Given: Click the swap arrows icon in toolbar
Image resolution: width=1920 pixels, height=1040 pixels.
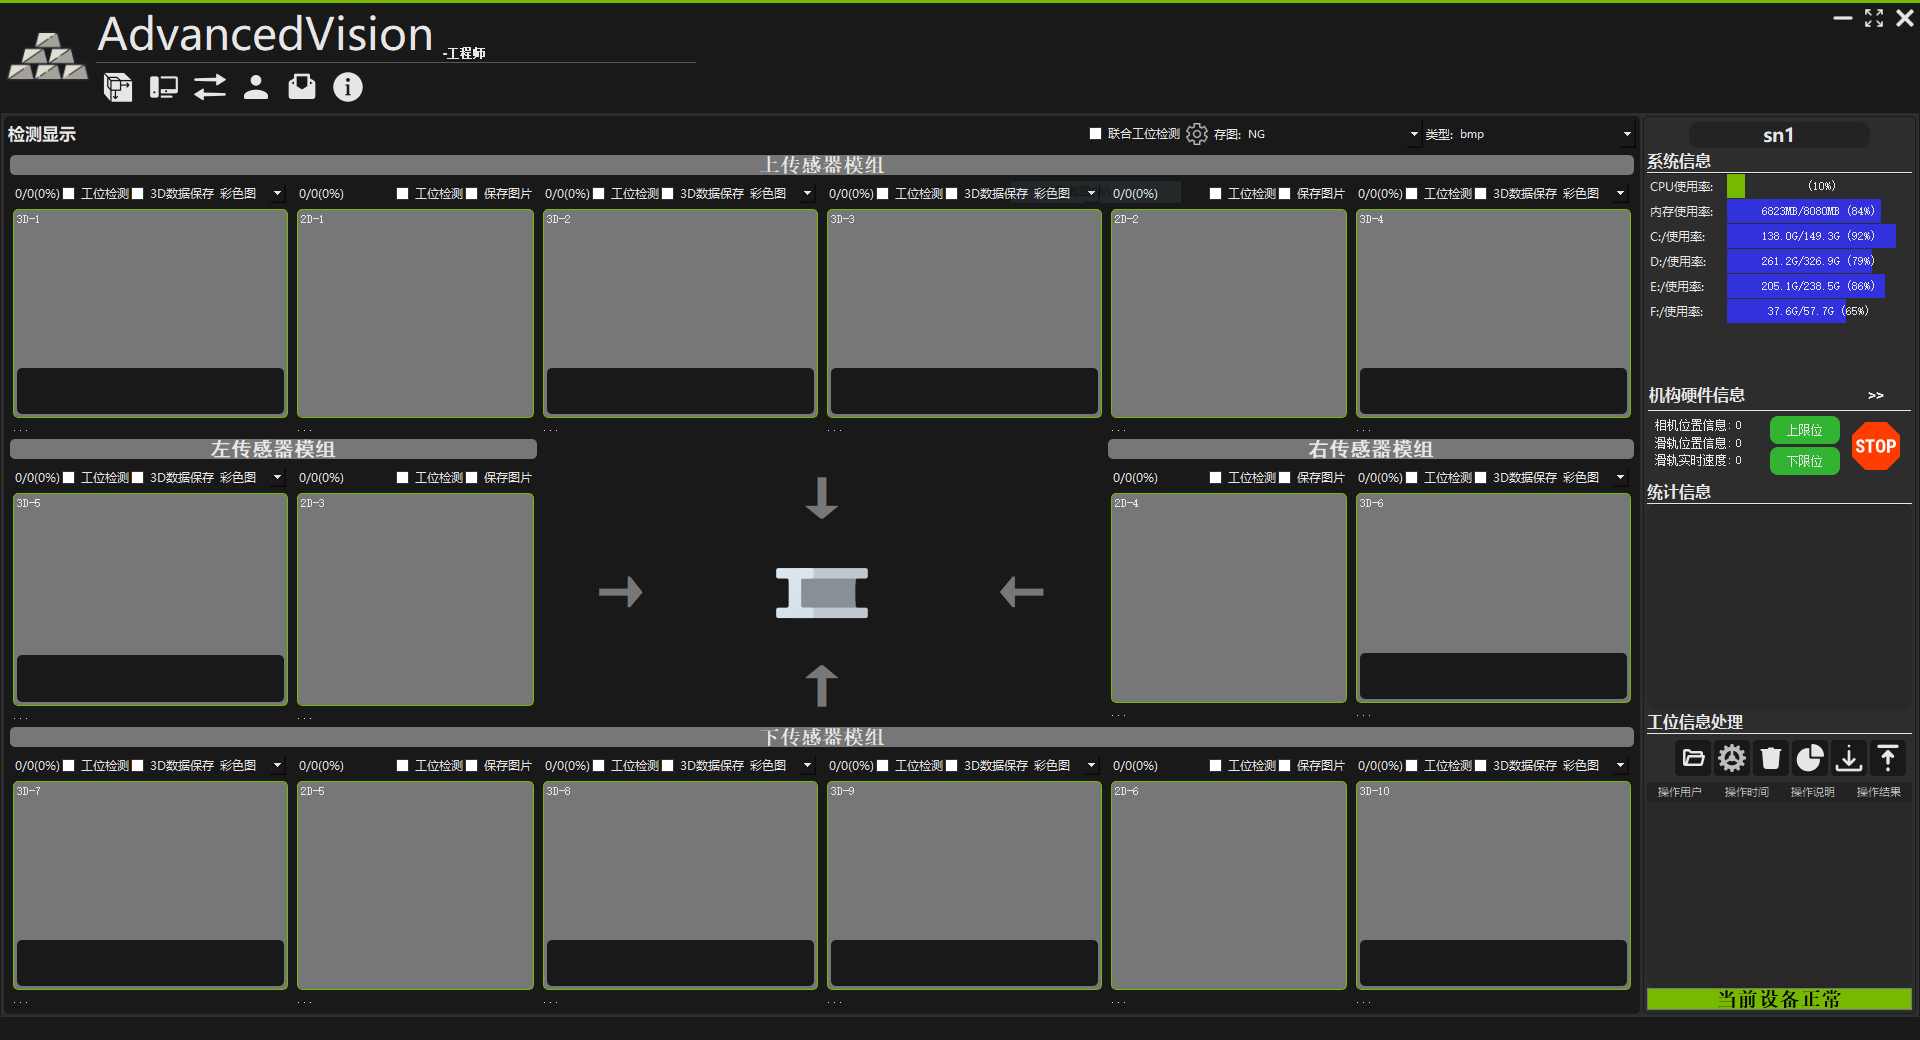Looking at the screenshot, I should click(x=210, y=88).
